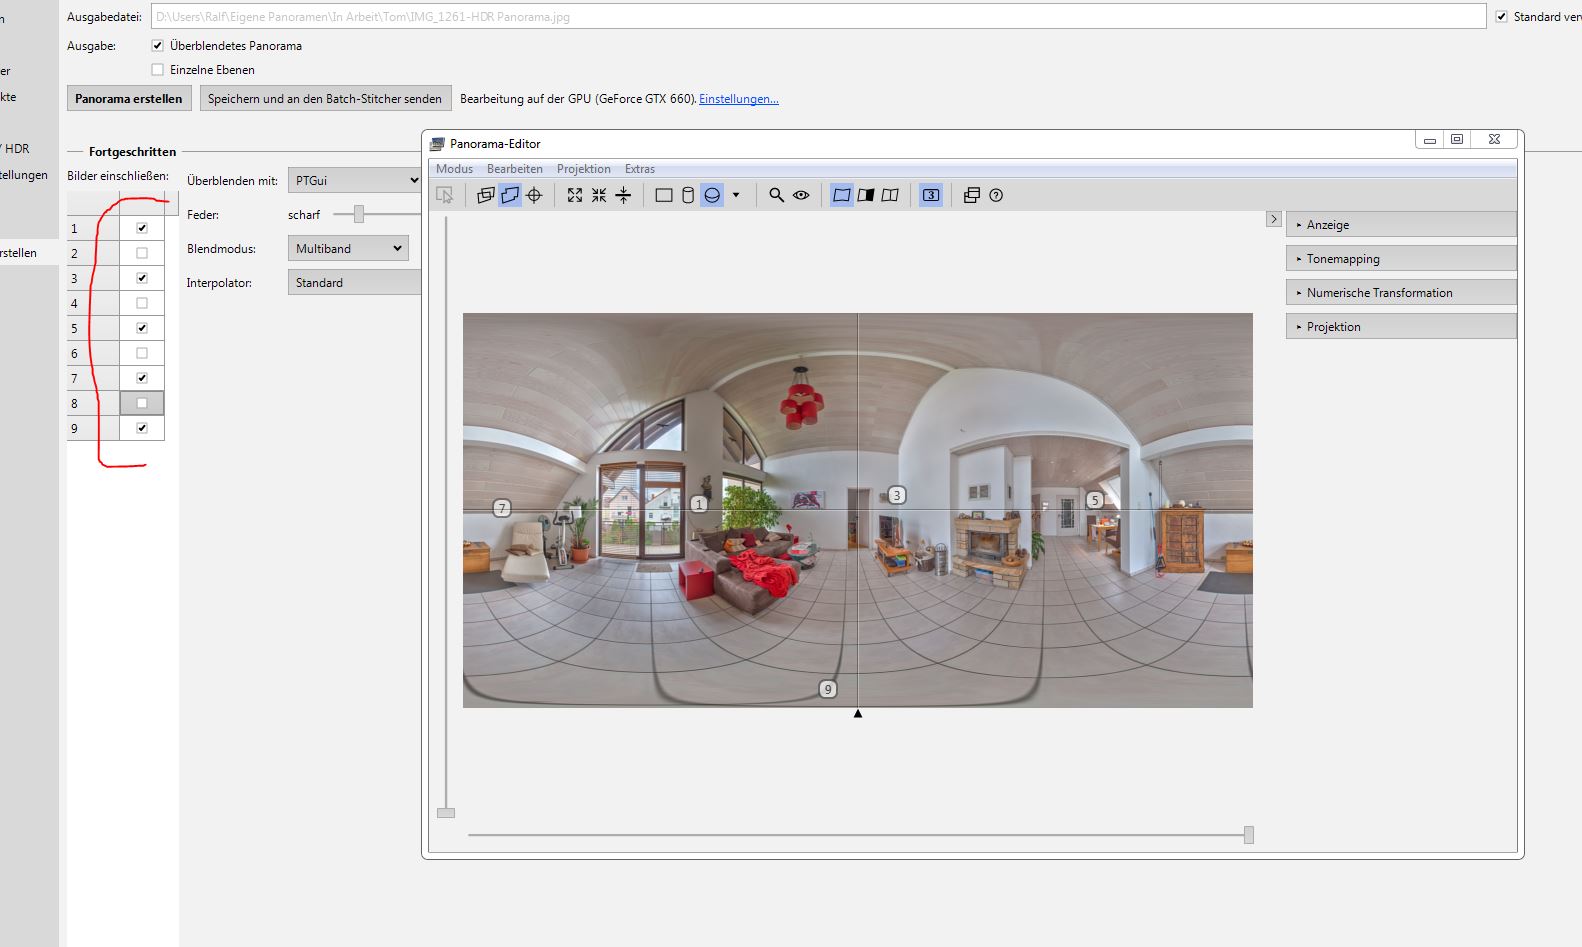The width and height of the screenshot is (1582, 947).
Task: Open the Blendmodus Multiband dropdown
Action: coord(348,249)
